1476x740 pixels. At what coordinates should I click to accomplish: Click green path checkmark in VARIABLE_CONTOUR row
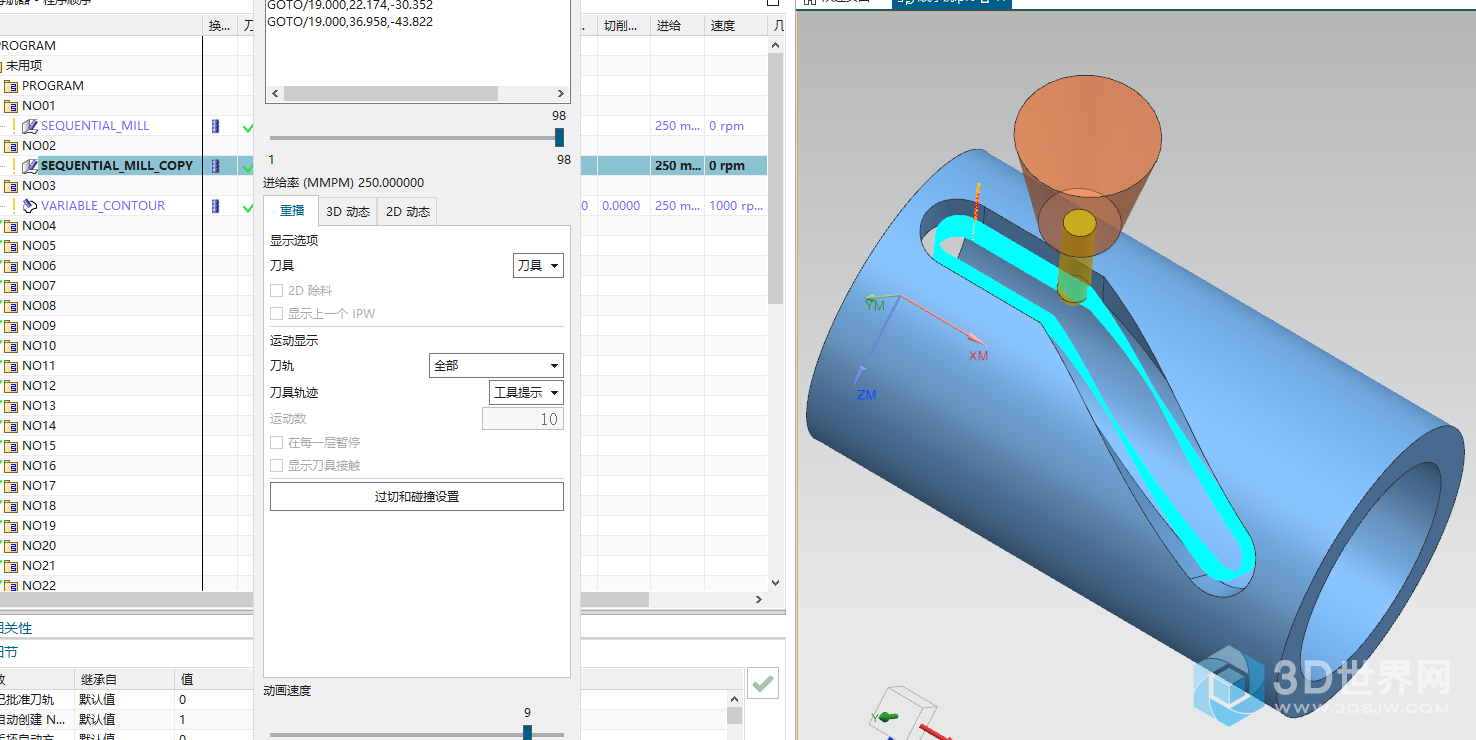click(247, 207)
